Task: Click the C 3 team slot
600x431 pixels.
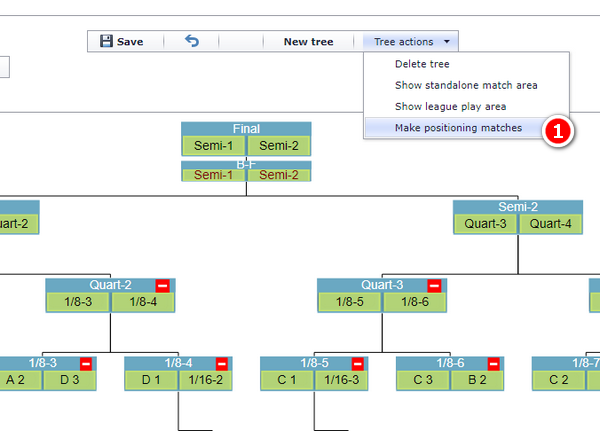Action: (423, 380)
